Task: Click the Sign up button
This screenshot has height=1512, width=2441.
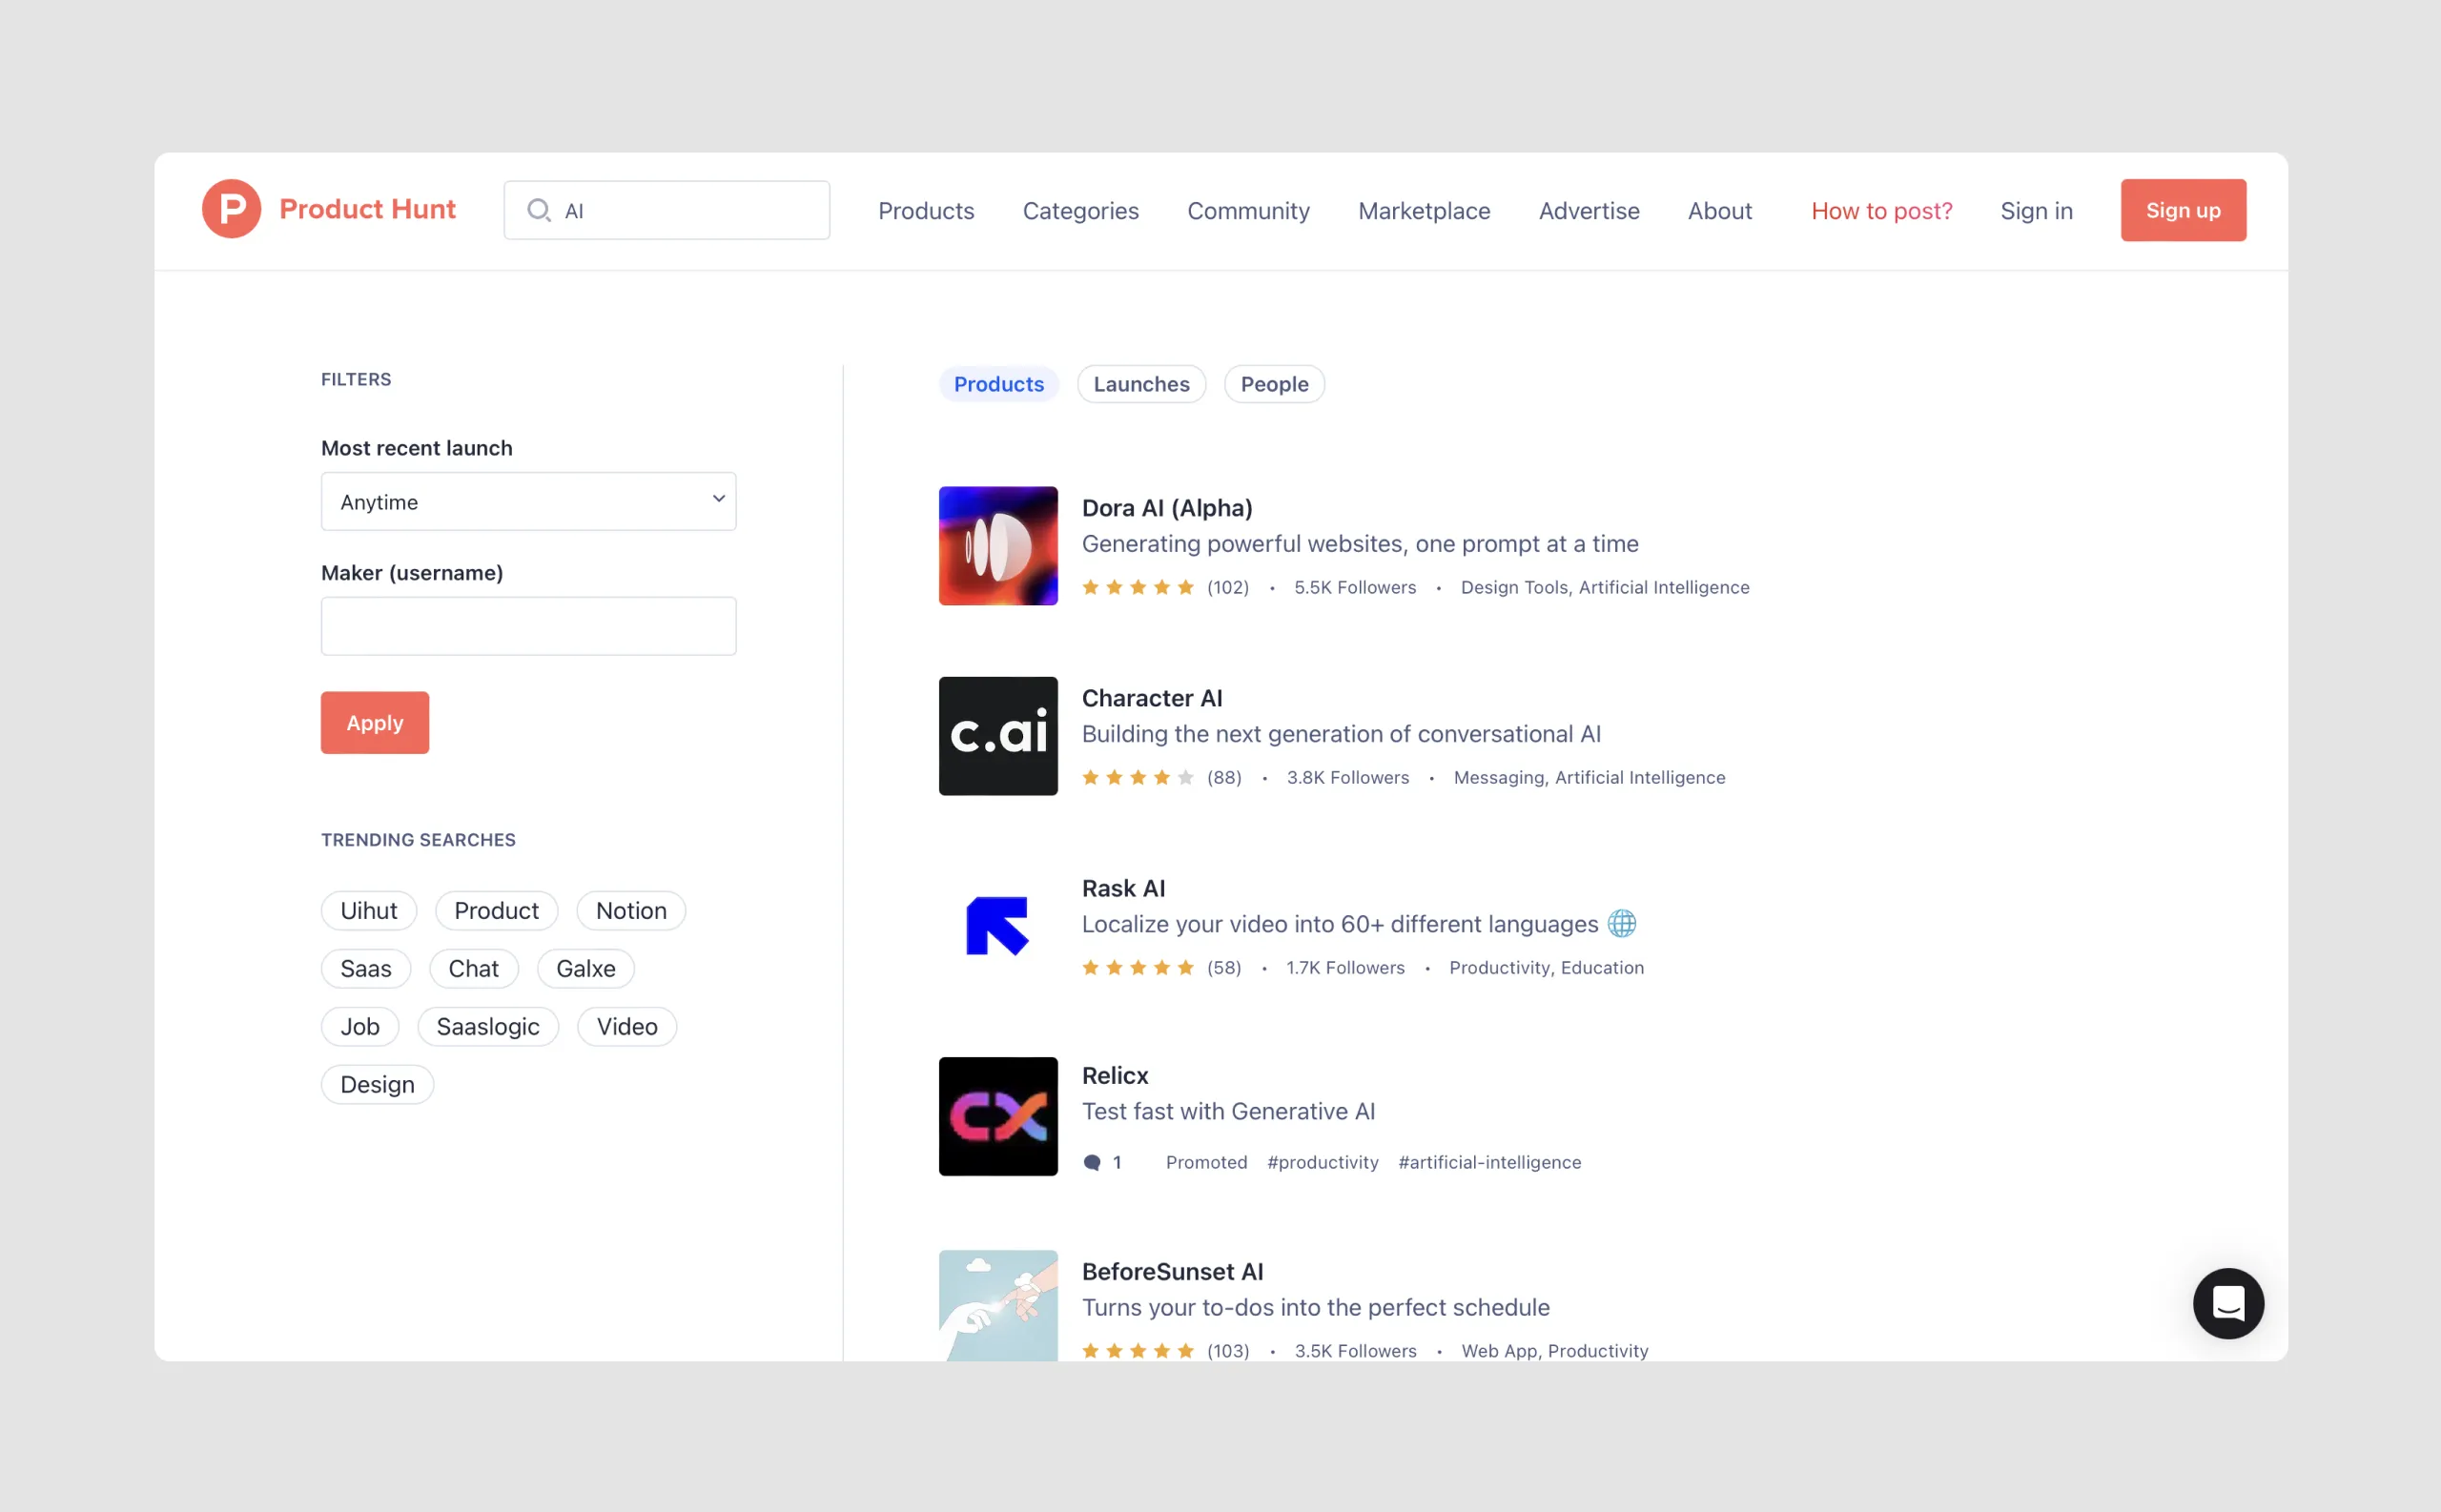Action: 2183,210
